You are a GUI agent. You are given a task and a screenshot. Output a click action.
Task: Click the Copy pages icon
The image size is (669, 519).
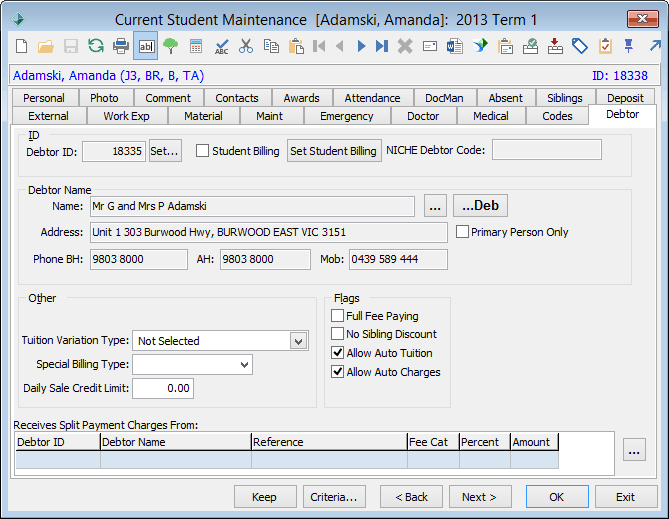[271, 46]
